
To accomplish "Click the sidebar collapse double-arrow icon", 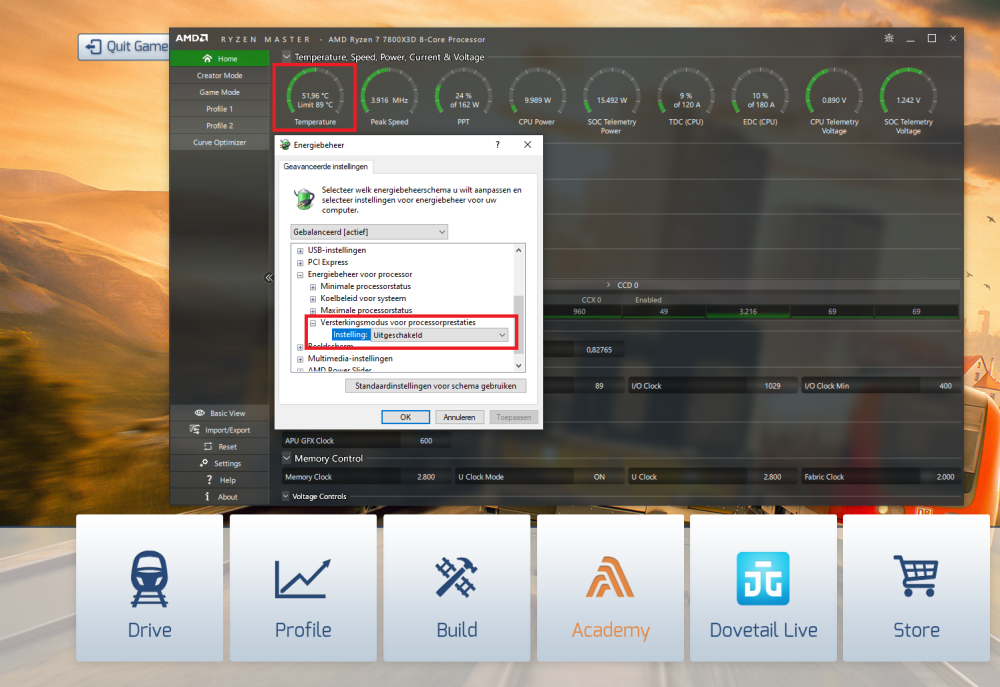I will 269,278.
